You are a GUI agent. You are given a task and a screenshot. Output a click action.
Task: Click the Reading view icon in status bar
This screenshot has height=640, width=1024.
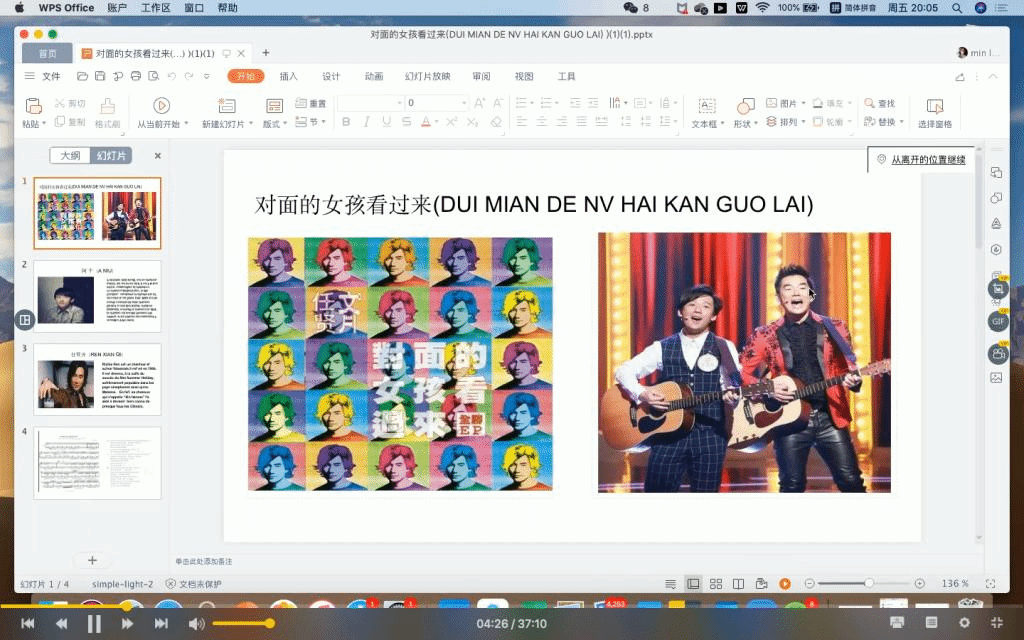tap(738, 584)
